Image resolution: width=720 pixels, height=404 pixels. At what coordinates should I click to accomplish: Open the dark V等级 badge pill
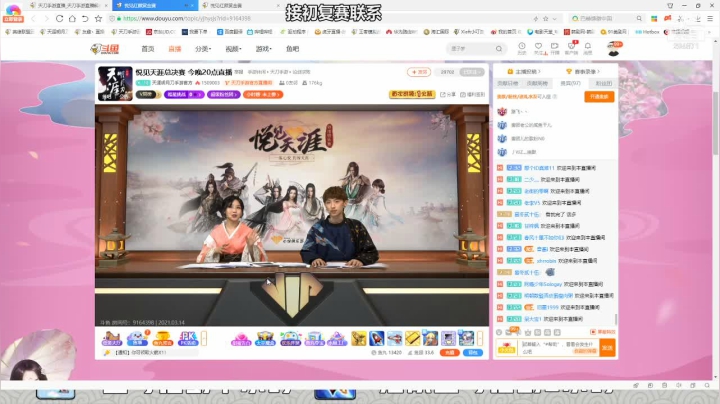pos(146,95)
